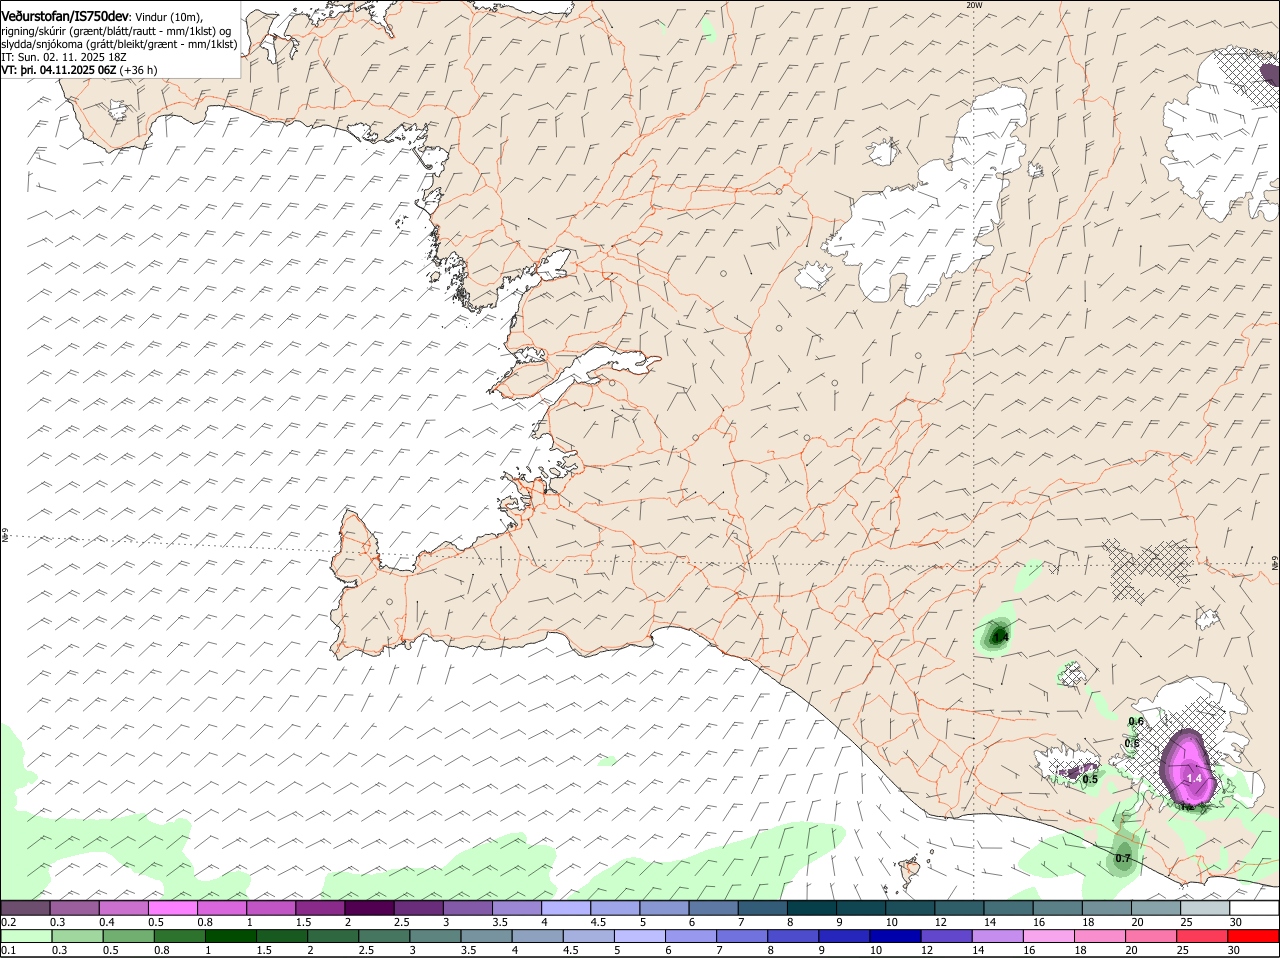Click the '25' label under the lower color scale
This screenshot has height=958, width=1280.
tap(1182, 951)
